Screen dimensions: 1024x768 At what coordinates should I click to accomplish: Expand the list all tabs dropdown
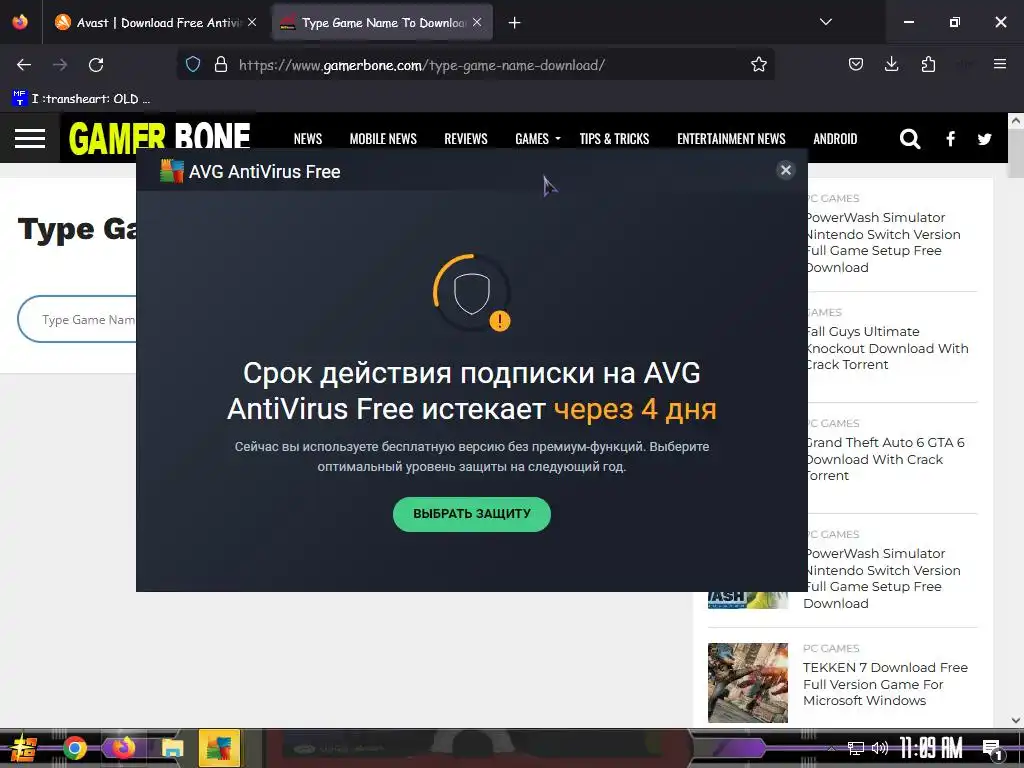pyautogui.click(x=825, y=22)
